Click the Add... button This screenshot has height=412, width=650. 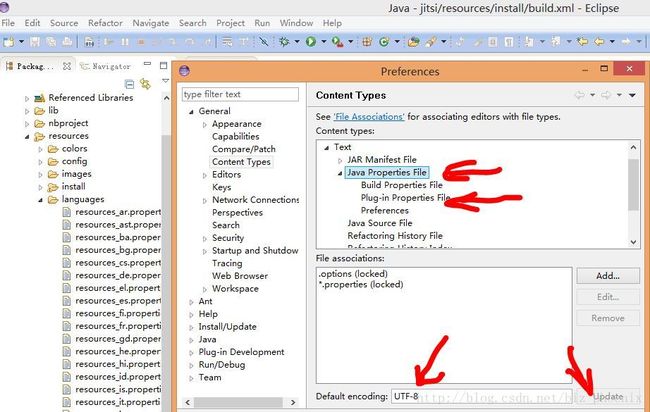tap(608, 276)
